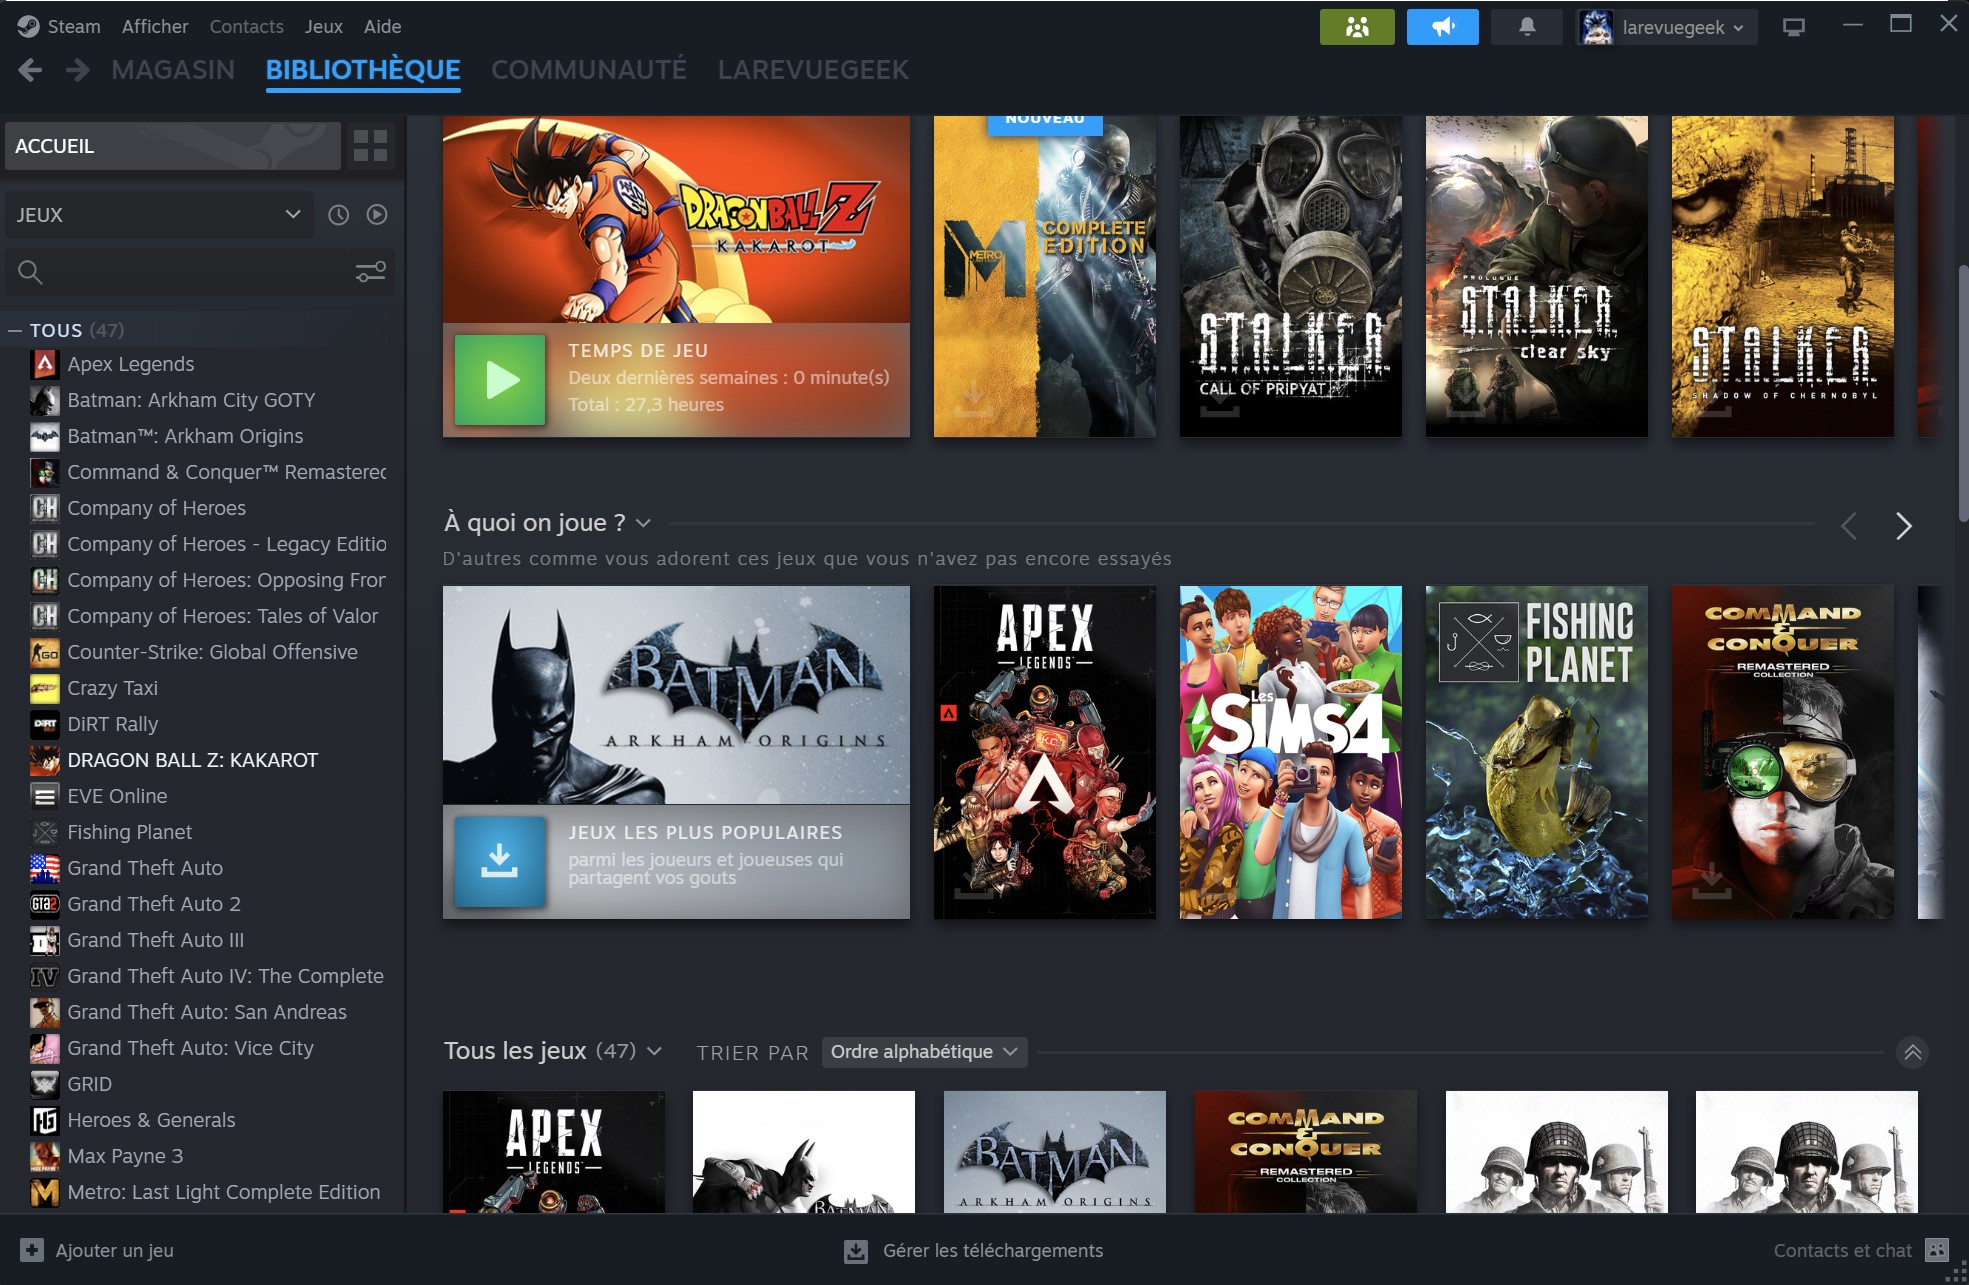Screen dimensions: 1969x1285
Task: Open the Ordre alphabétique sort dropdown
Action: [923, 1052]
